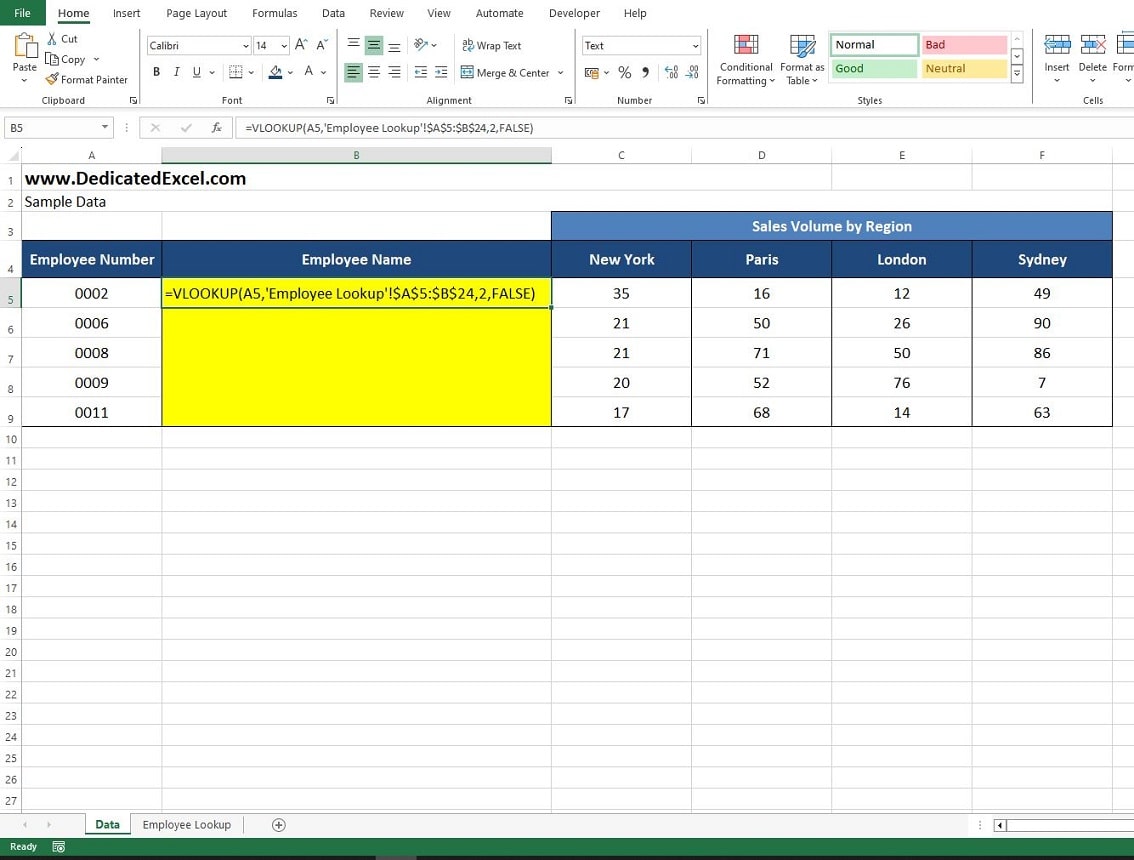The image size is (1134, 860).
Task: Click the Increase Decimal icon
Action: [x=673, y=70]
